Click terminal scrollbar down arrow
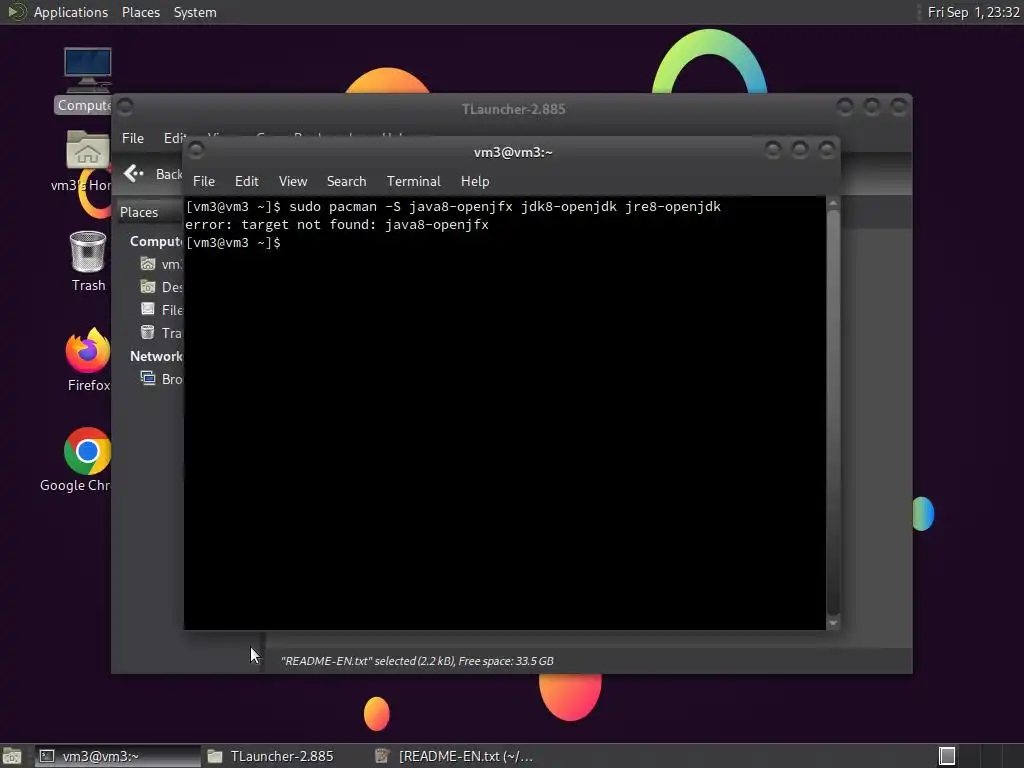Image resolution: width=1024 pixels, height=768 pixels. tap(833, 623)
